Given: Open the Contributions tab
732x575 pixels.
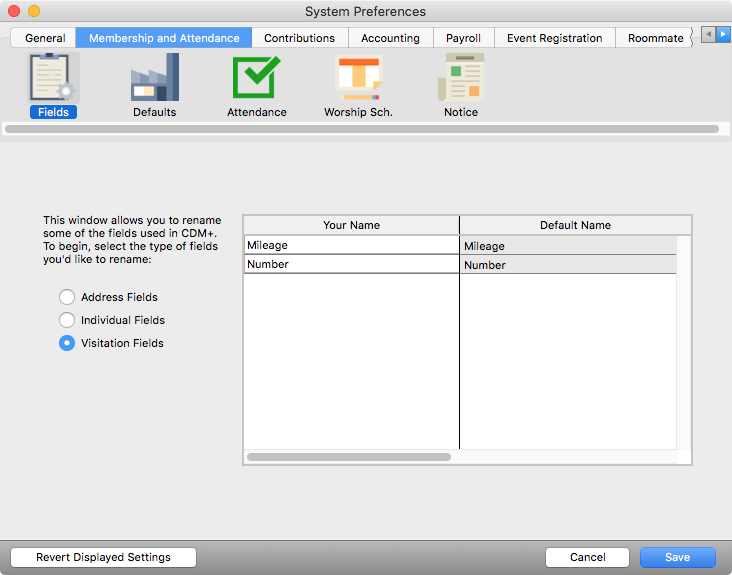Looking at the screenshot, I should (x=299, y=38).
